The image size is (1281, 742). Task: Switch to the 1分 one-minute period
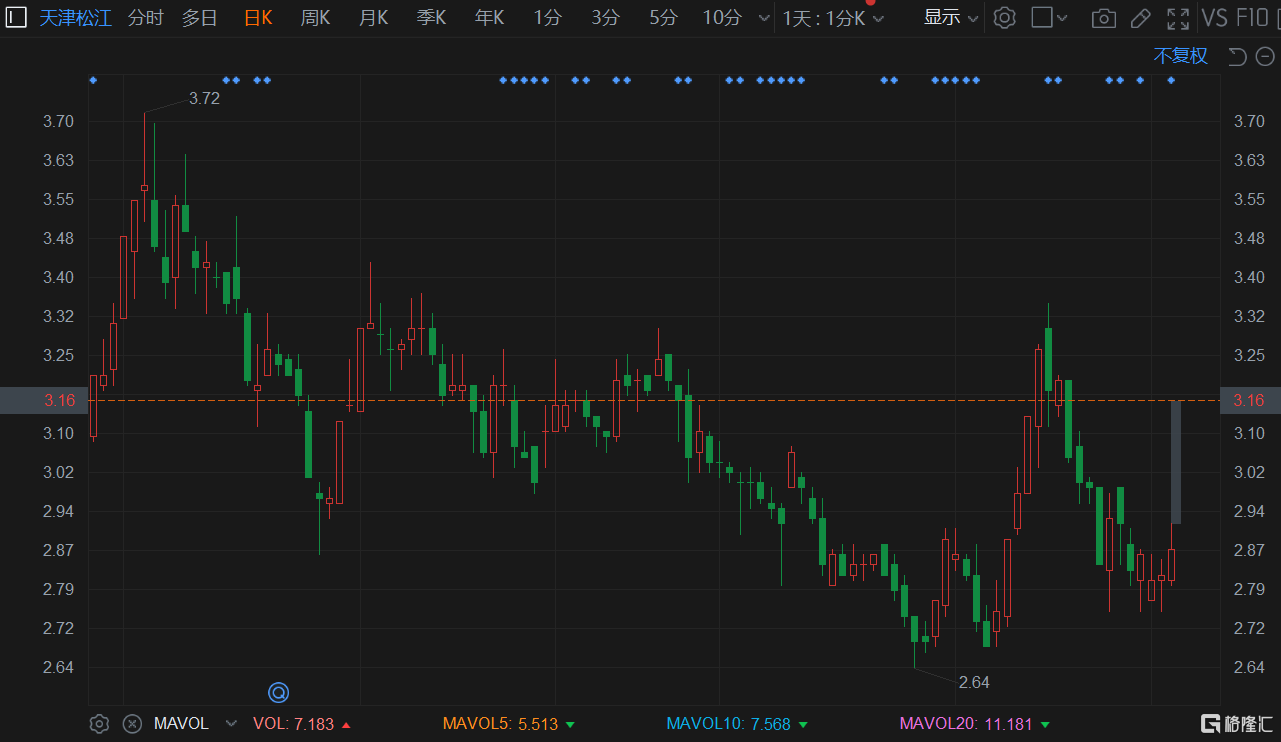[x=547, y=18]
